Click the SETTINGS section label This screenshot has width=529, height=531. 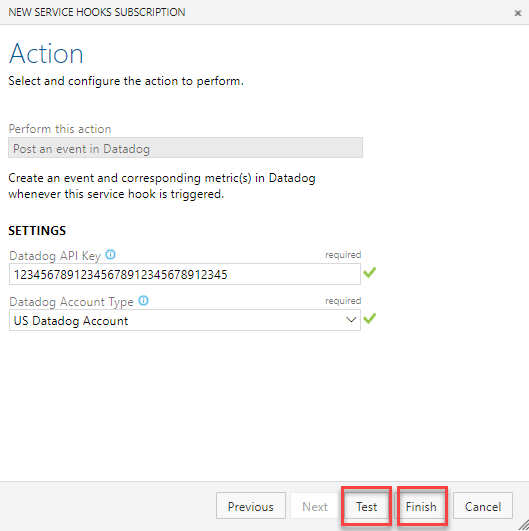coord(37,231)
